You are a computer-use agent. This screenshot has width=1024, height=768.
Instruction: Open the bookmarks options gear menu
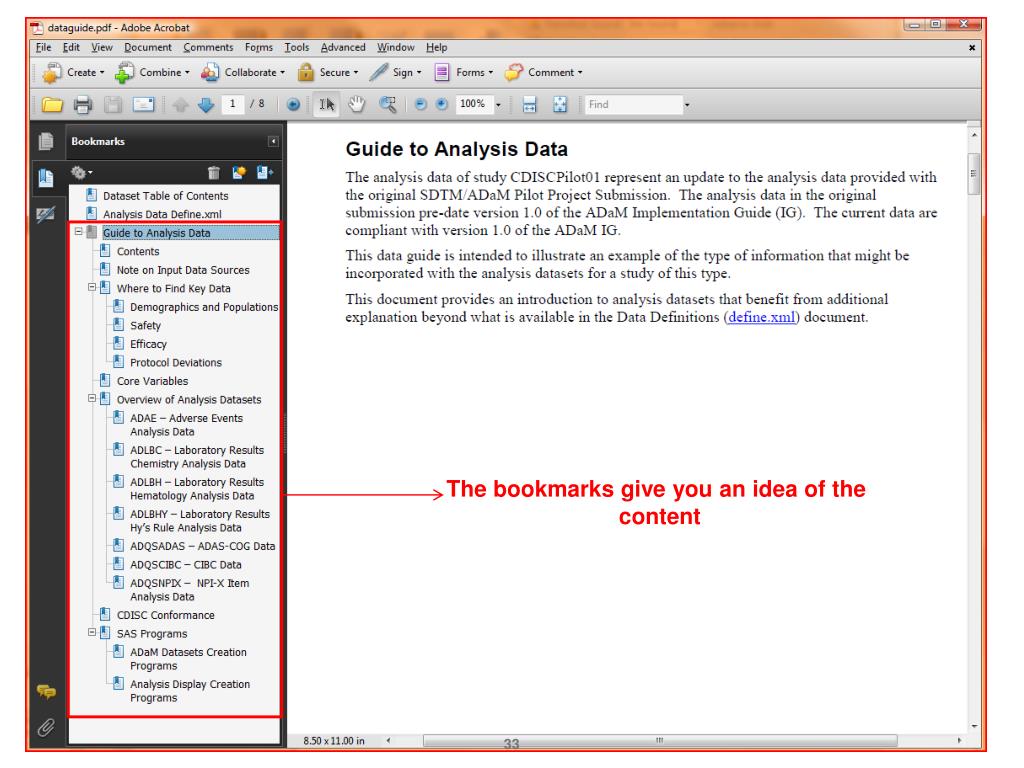click(81, 172)
